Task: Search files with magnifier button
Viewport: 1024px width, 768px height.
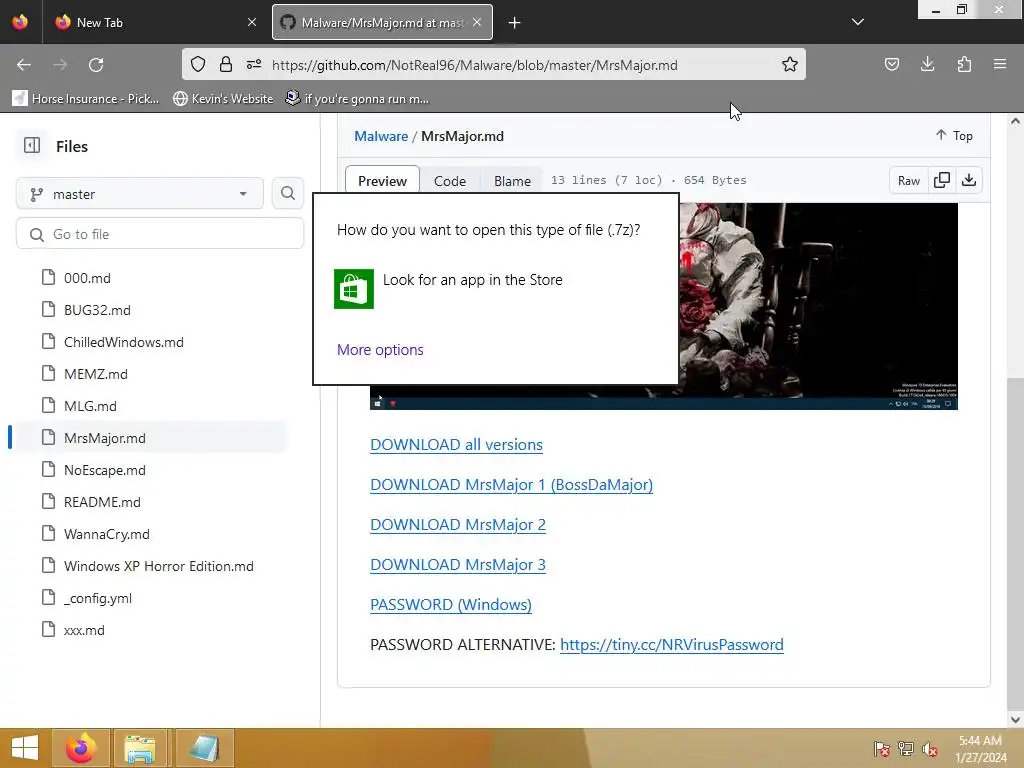Action: [x=287, y=193]
